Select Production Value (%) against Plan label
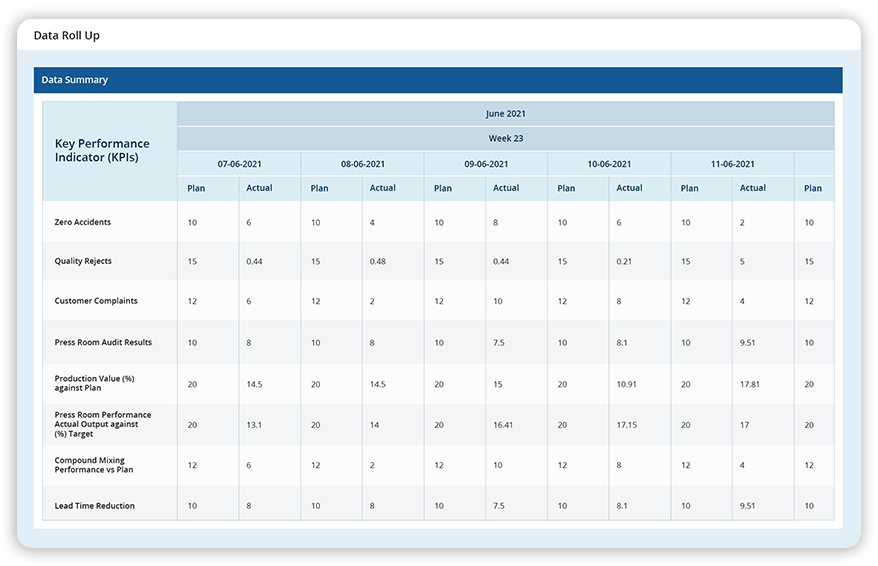Screen dimensions: 878x566 (x=94, y=383)
